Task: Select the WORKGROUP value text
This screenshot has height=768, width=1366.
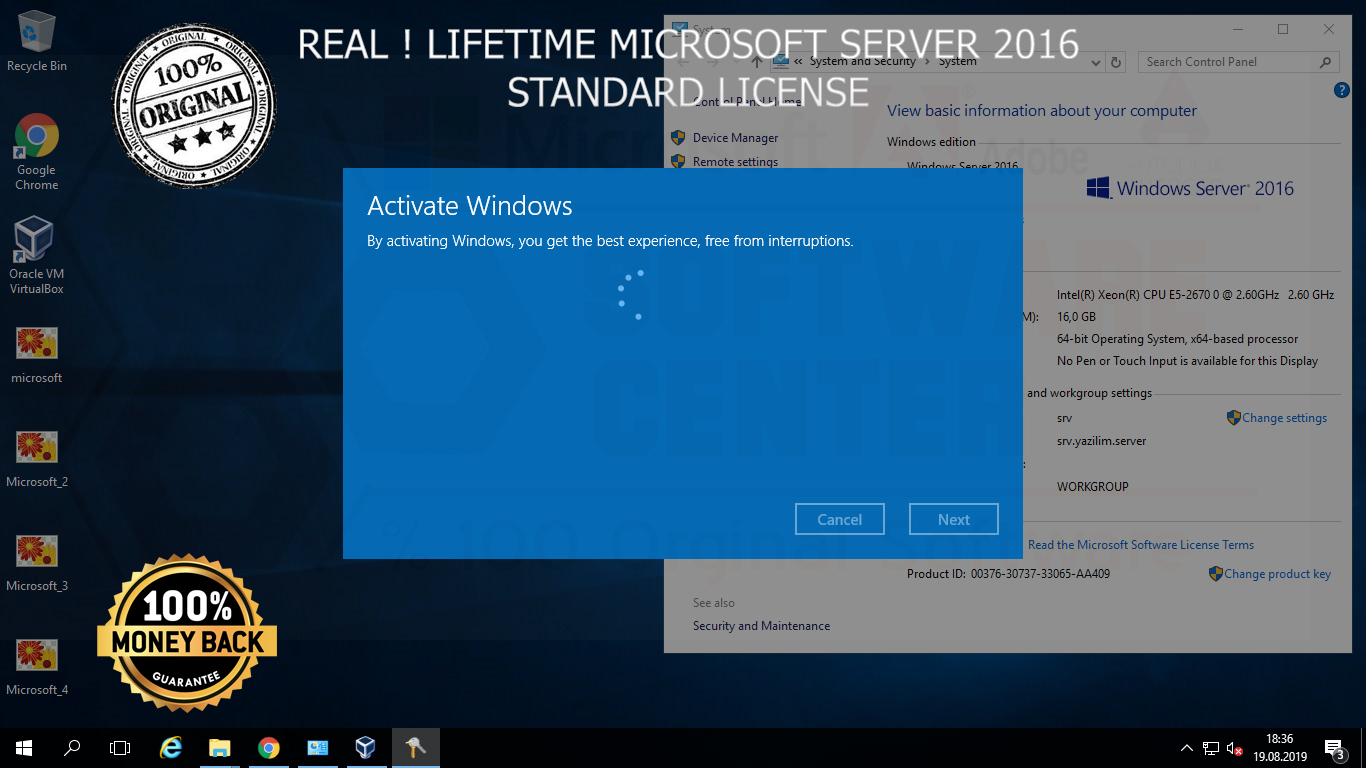Action: coord(1092,487)
